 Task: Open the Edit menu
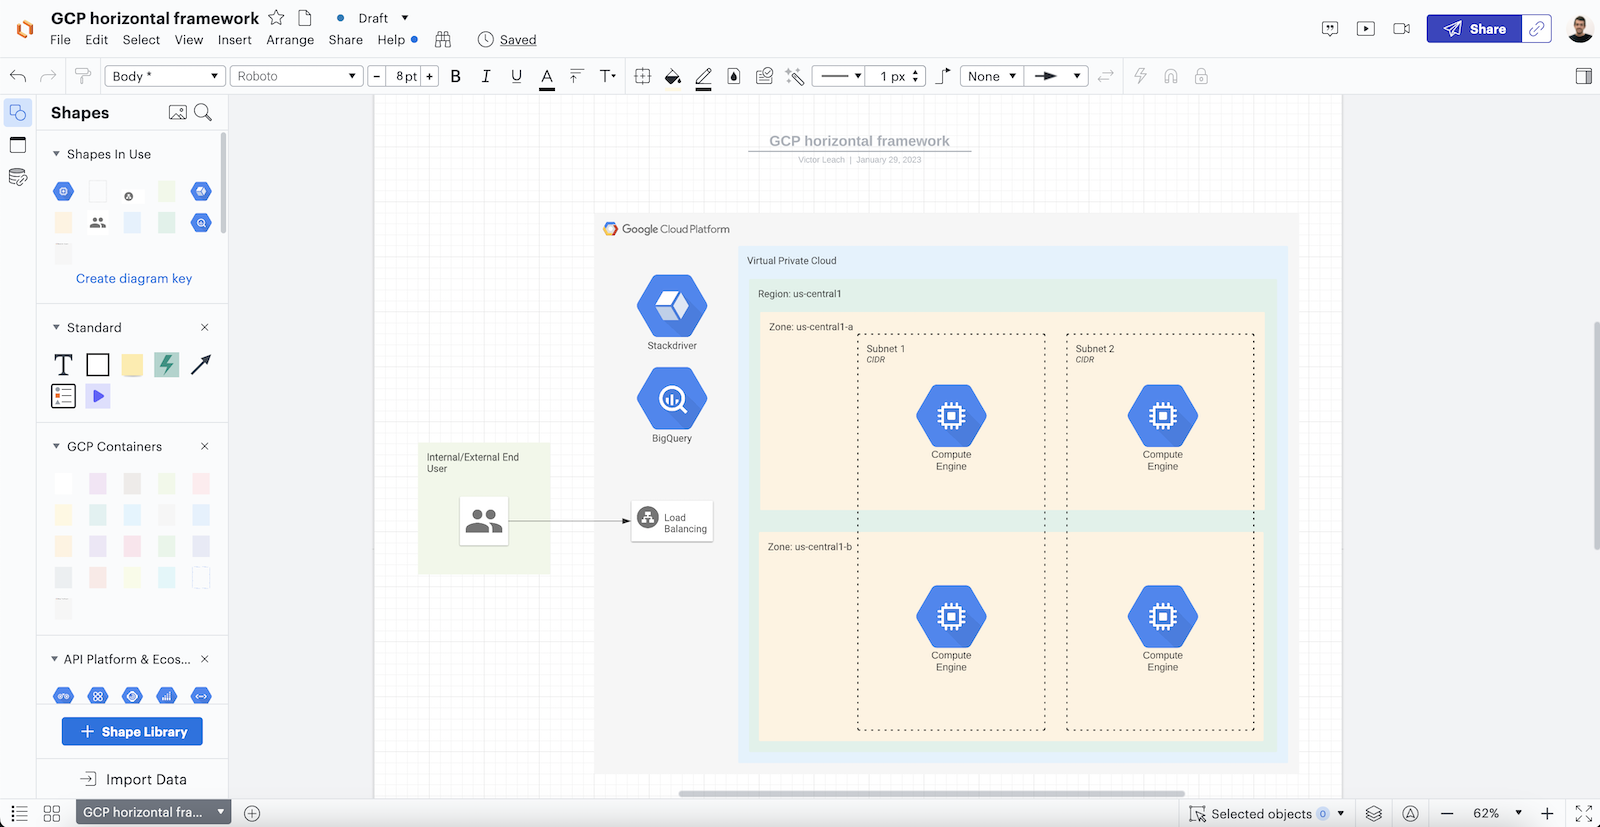(x=97, y=40)
